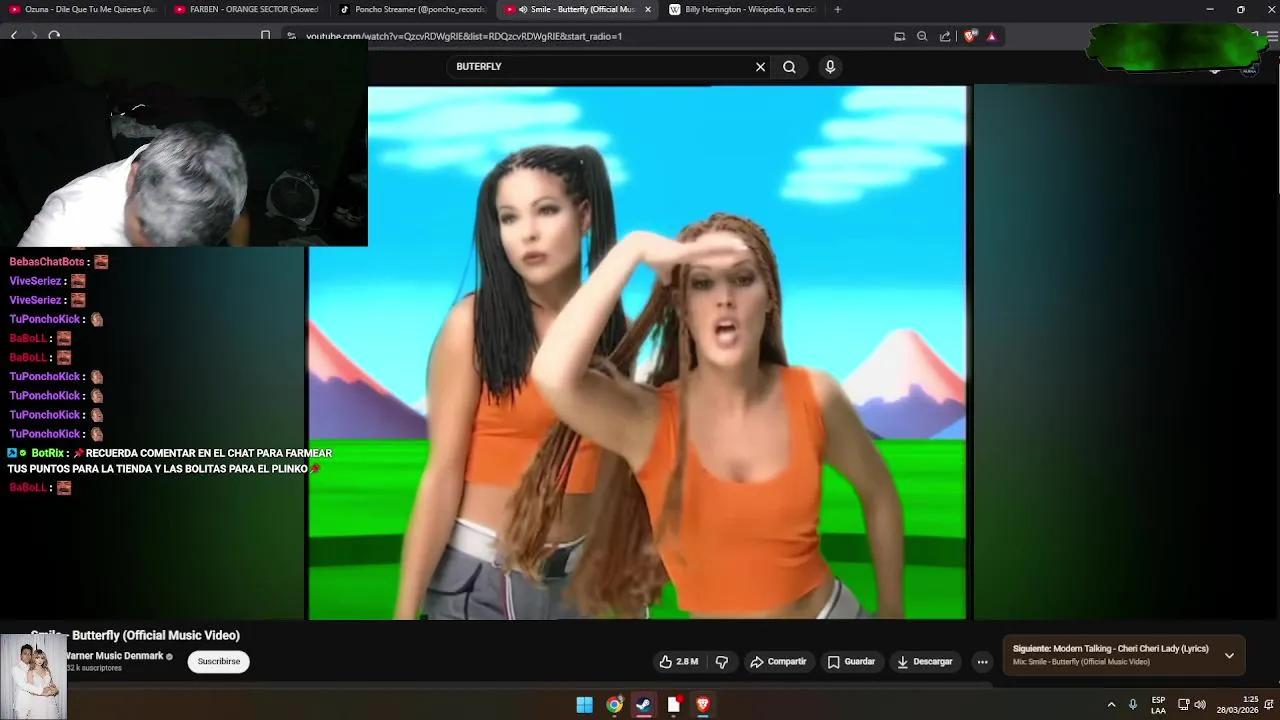Screen dimensions: 1280x720
Task: Dislike the Butterfly video
Action: tap(722, 662)
